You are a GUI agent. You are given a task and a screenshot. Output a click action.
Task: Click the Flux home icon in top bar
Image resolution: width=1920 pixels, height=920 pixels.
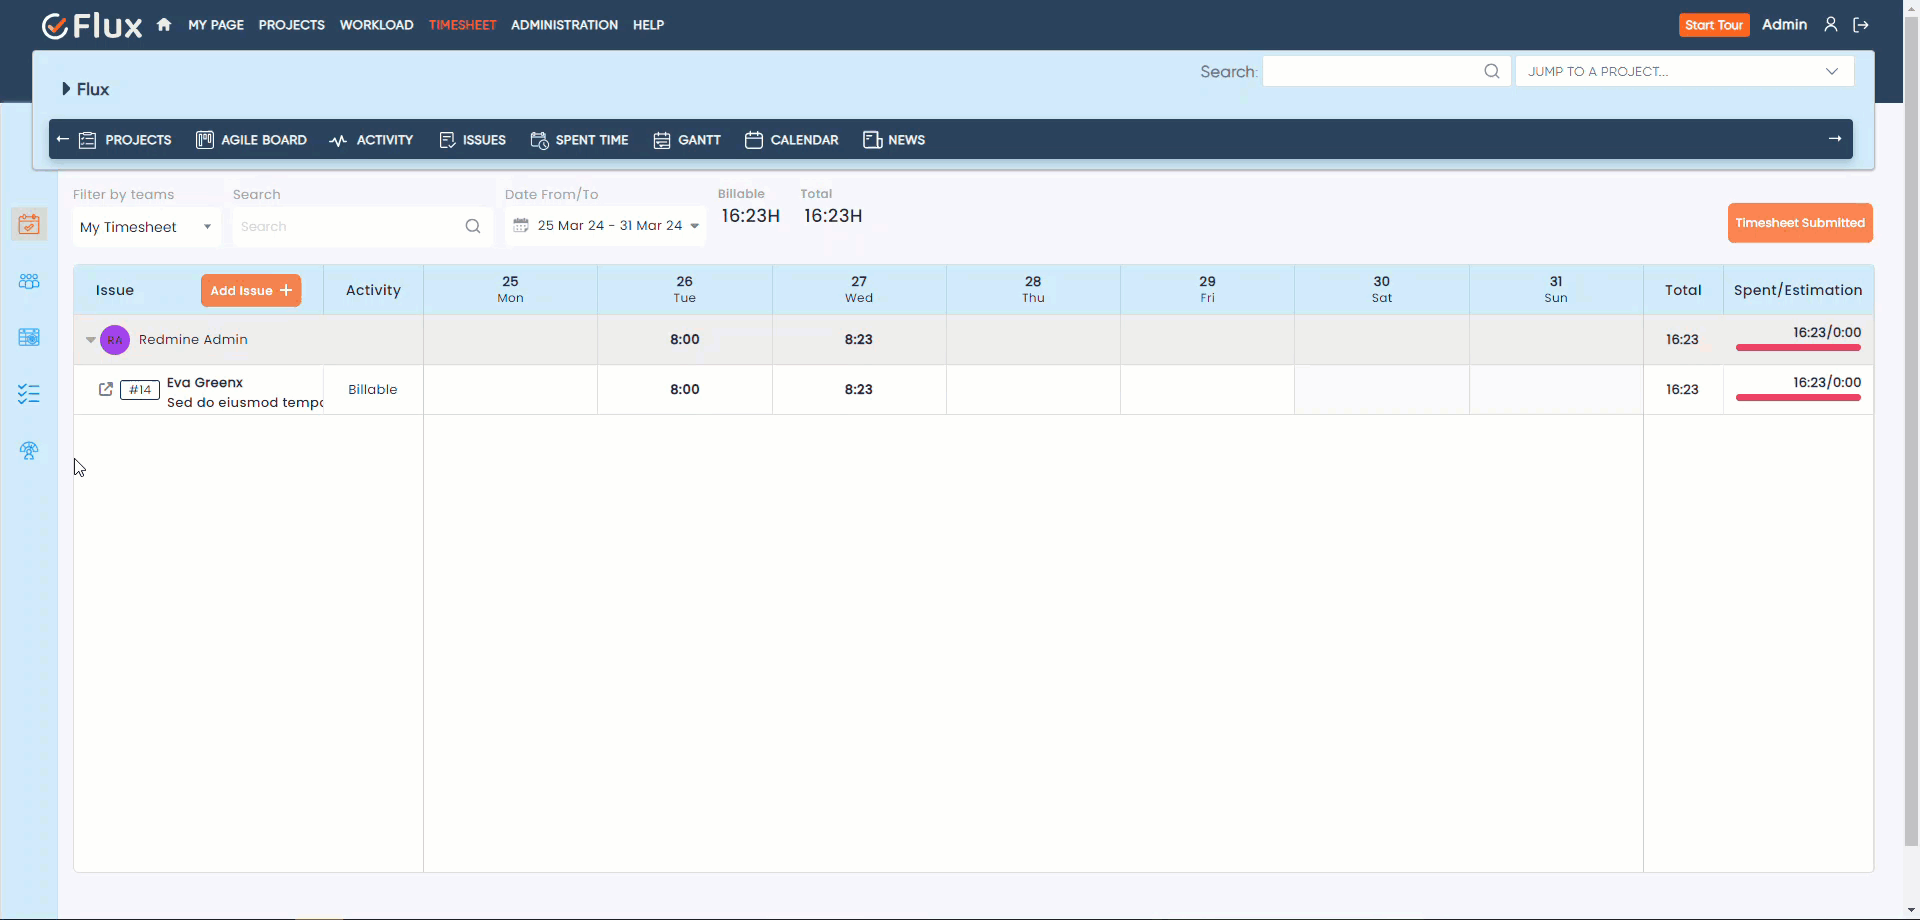[163, 24]
